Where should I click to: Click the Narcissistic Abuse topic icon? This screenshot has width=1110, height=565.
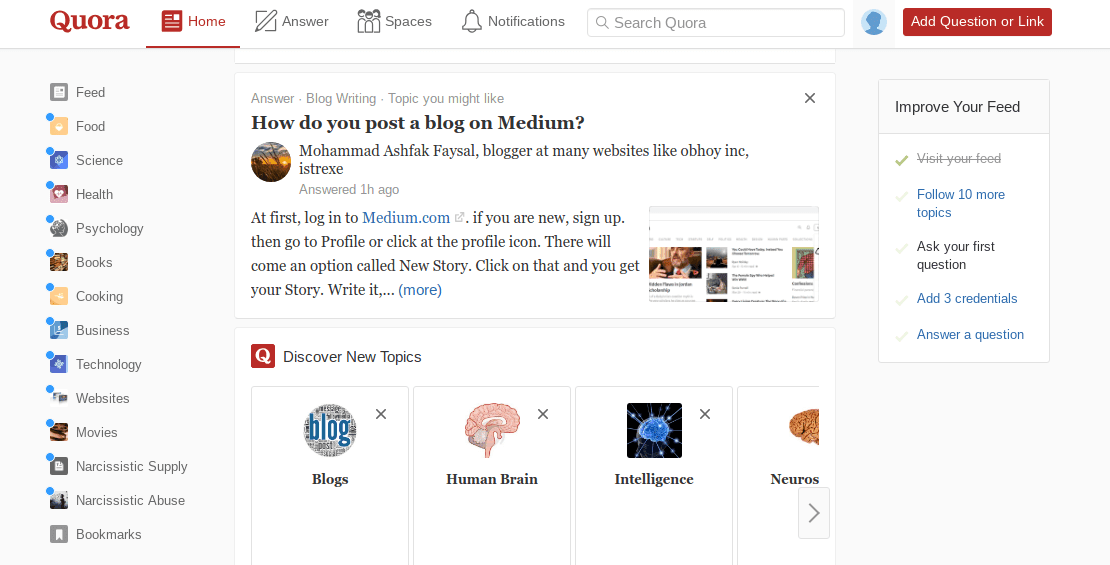tap(59, 500)
